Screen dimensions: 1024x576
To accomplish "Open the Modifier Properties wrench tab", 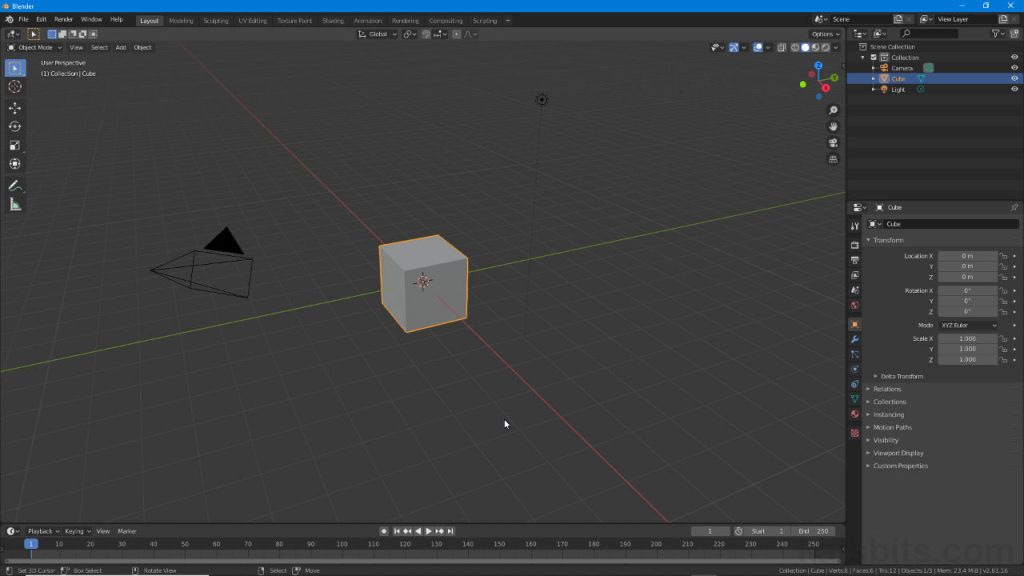I will coord(856,337).
